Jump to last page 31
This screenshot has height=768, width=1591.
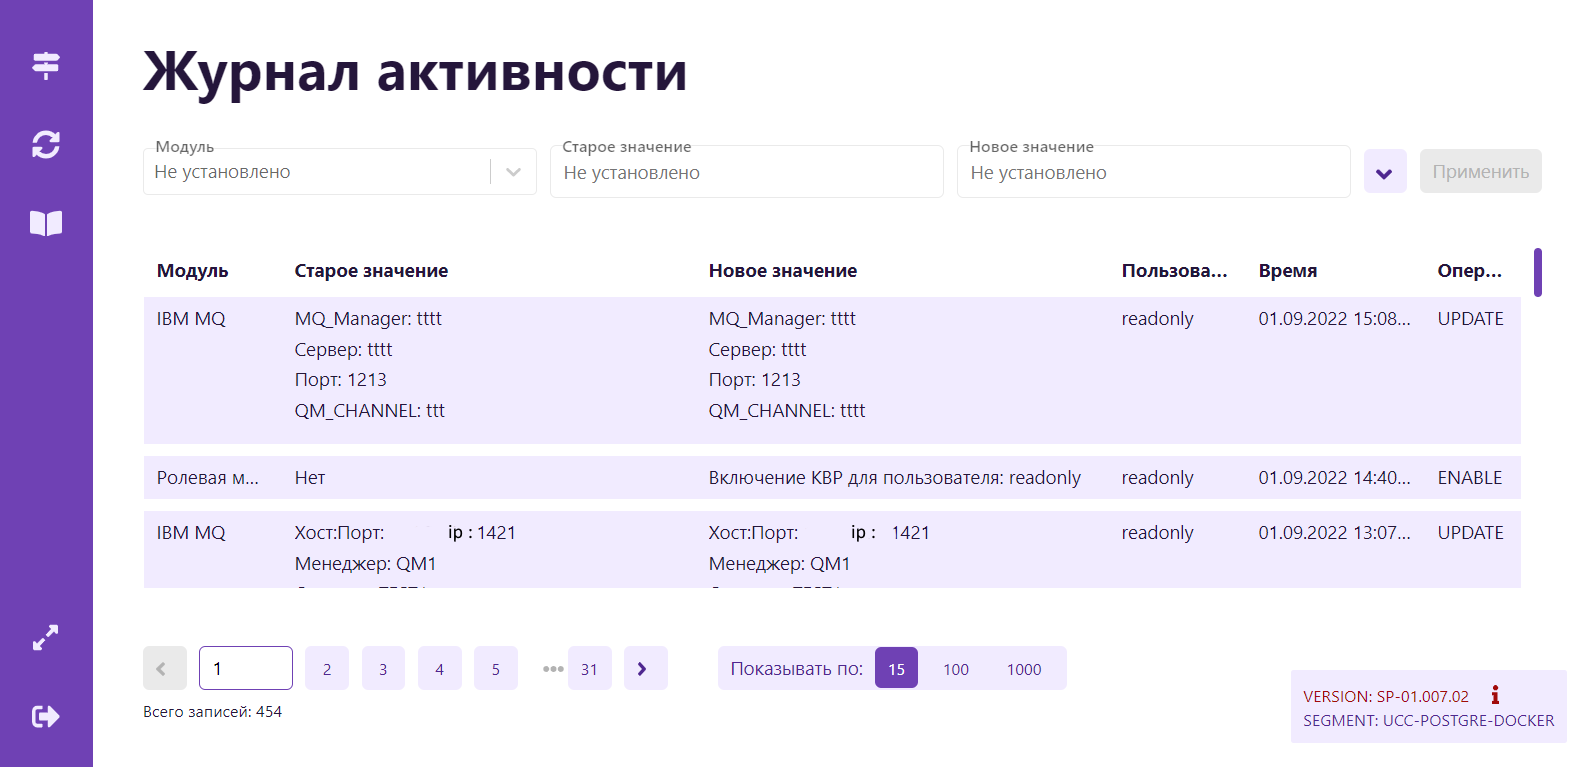click(x=589, y=669)
